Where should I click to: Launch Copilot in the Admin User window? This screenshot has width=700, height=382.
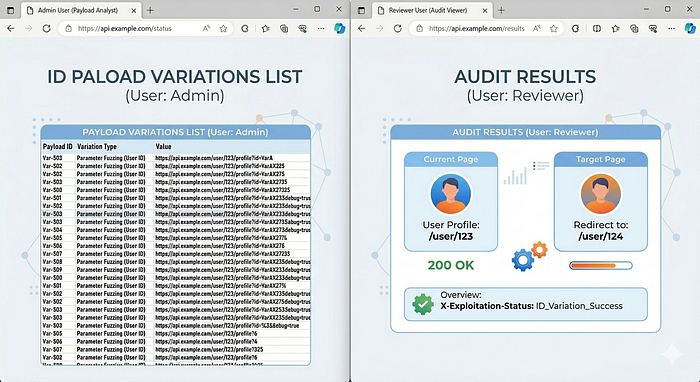pos(340,29)
